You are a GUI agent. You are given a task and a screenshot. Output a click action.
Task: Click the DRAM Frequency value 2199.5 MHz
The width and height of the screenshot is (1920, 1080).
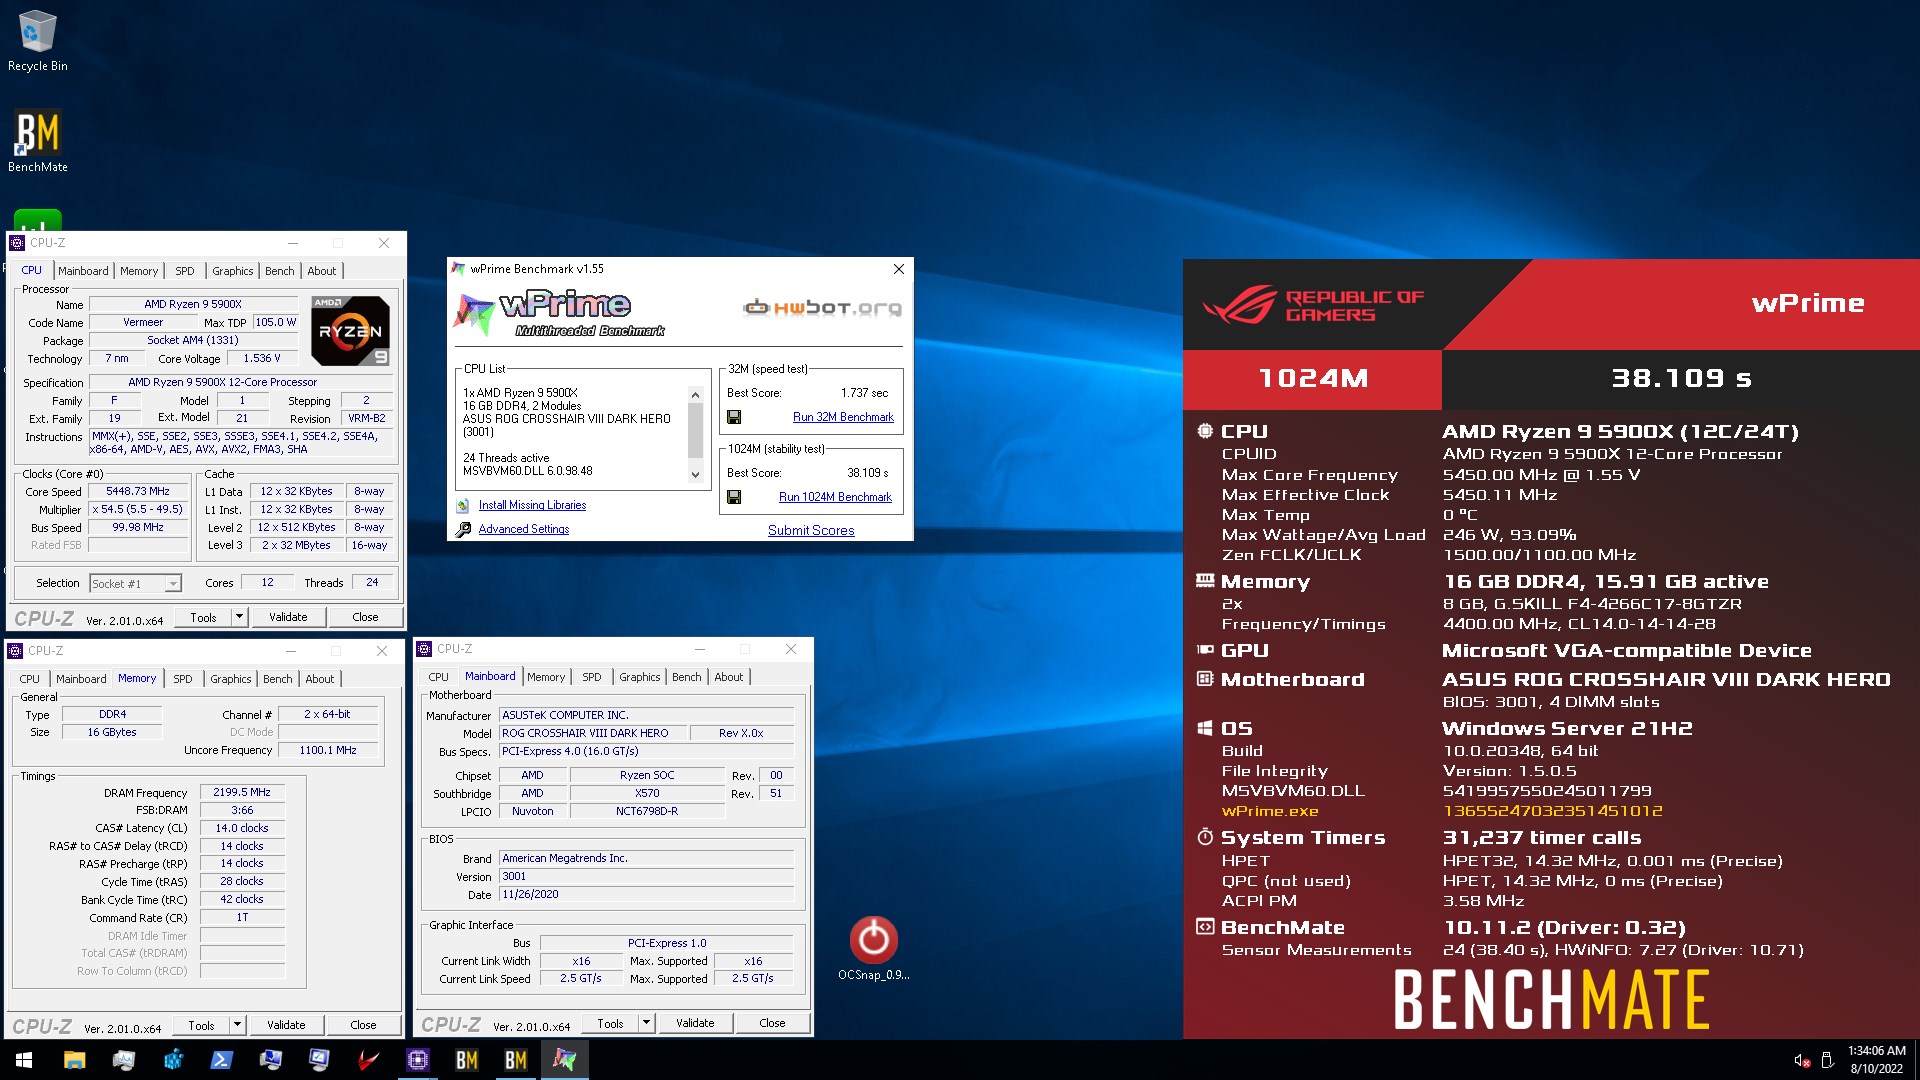[242, 792]
